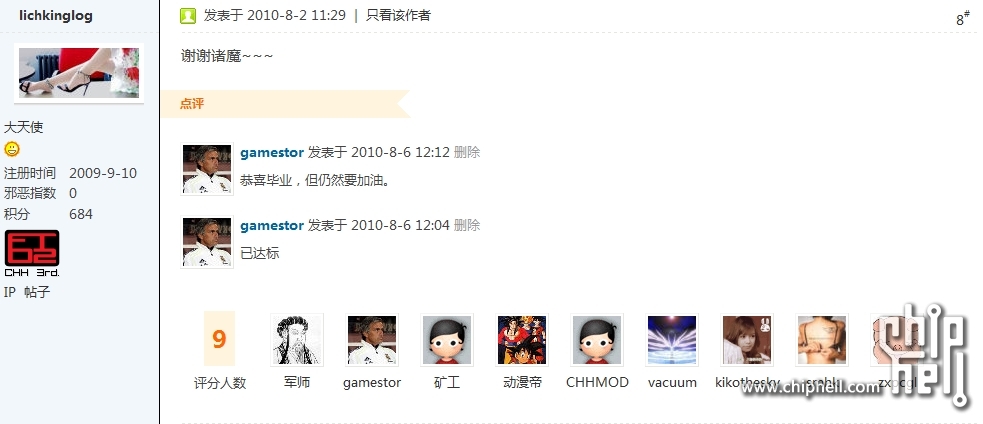Click the 8# floor number link
Viewport: 983px width, 424px height.
click(x=963, y=18)
